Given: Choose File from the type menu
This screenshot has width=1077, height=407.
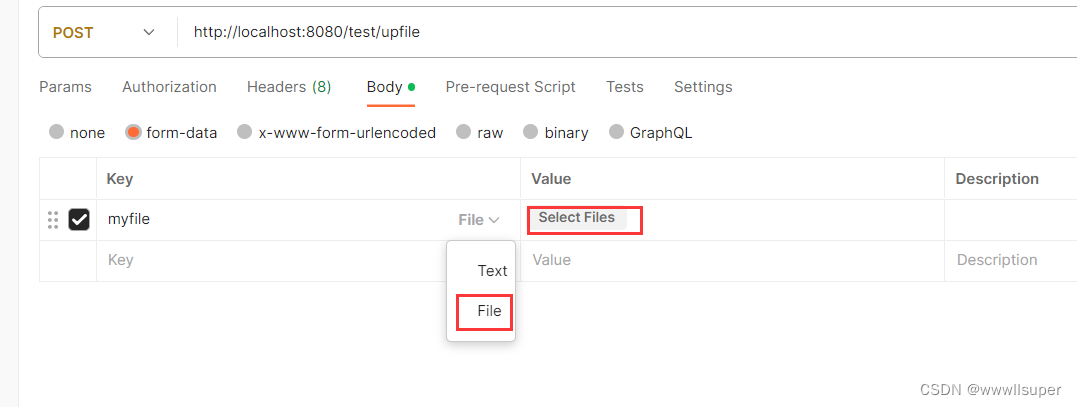Looking at the screenshot, I should click(x=489, y=312).
